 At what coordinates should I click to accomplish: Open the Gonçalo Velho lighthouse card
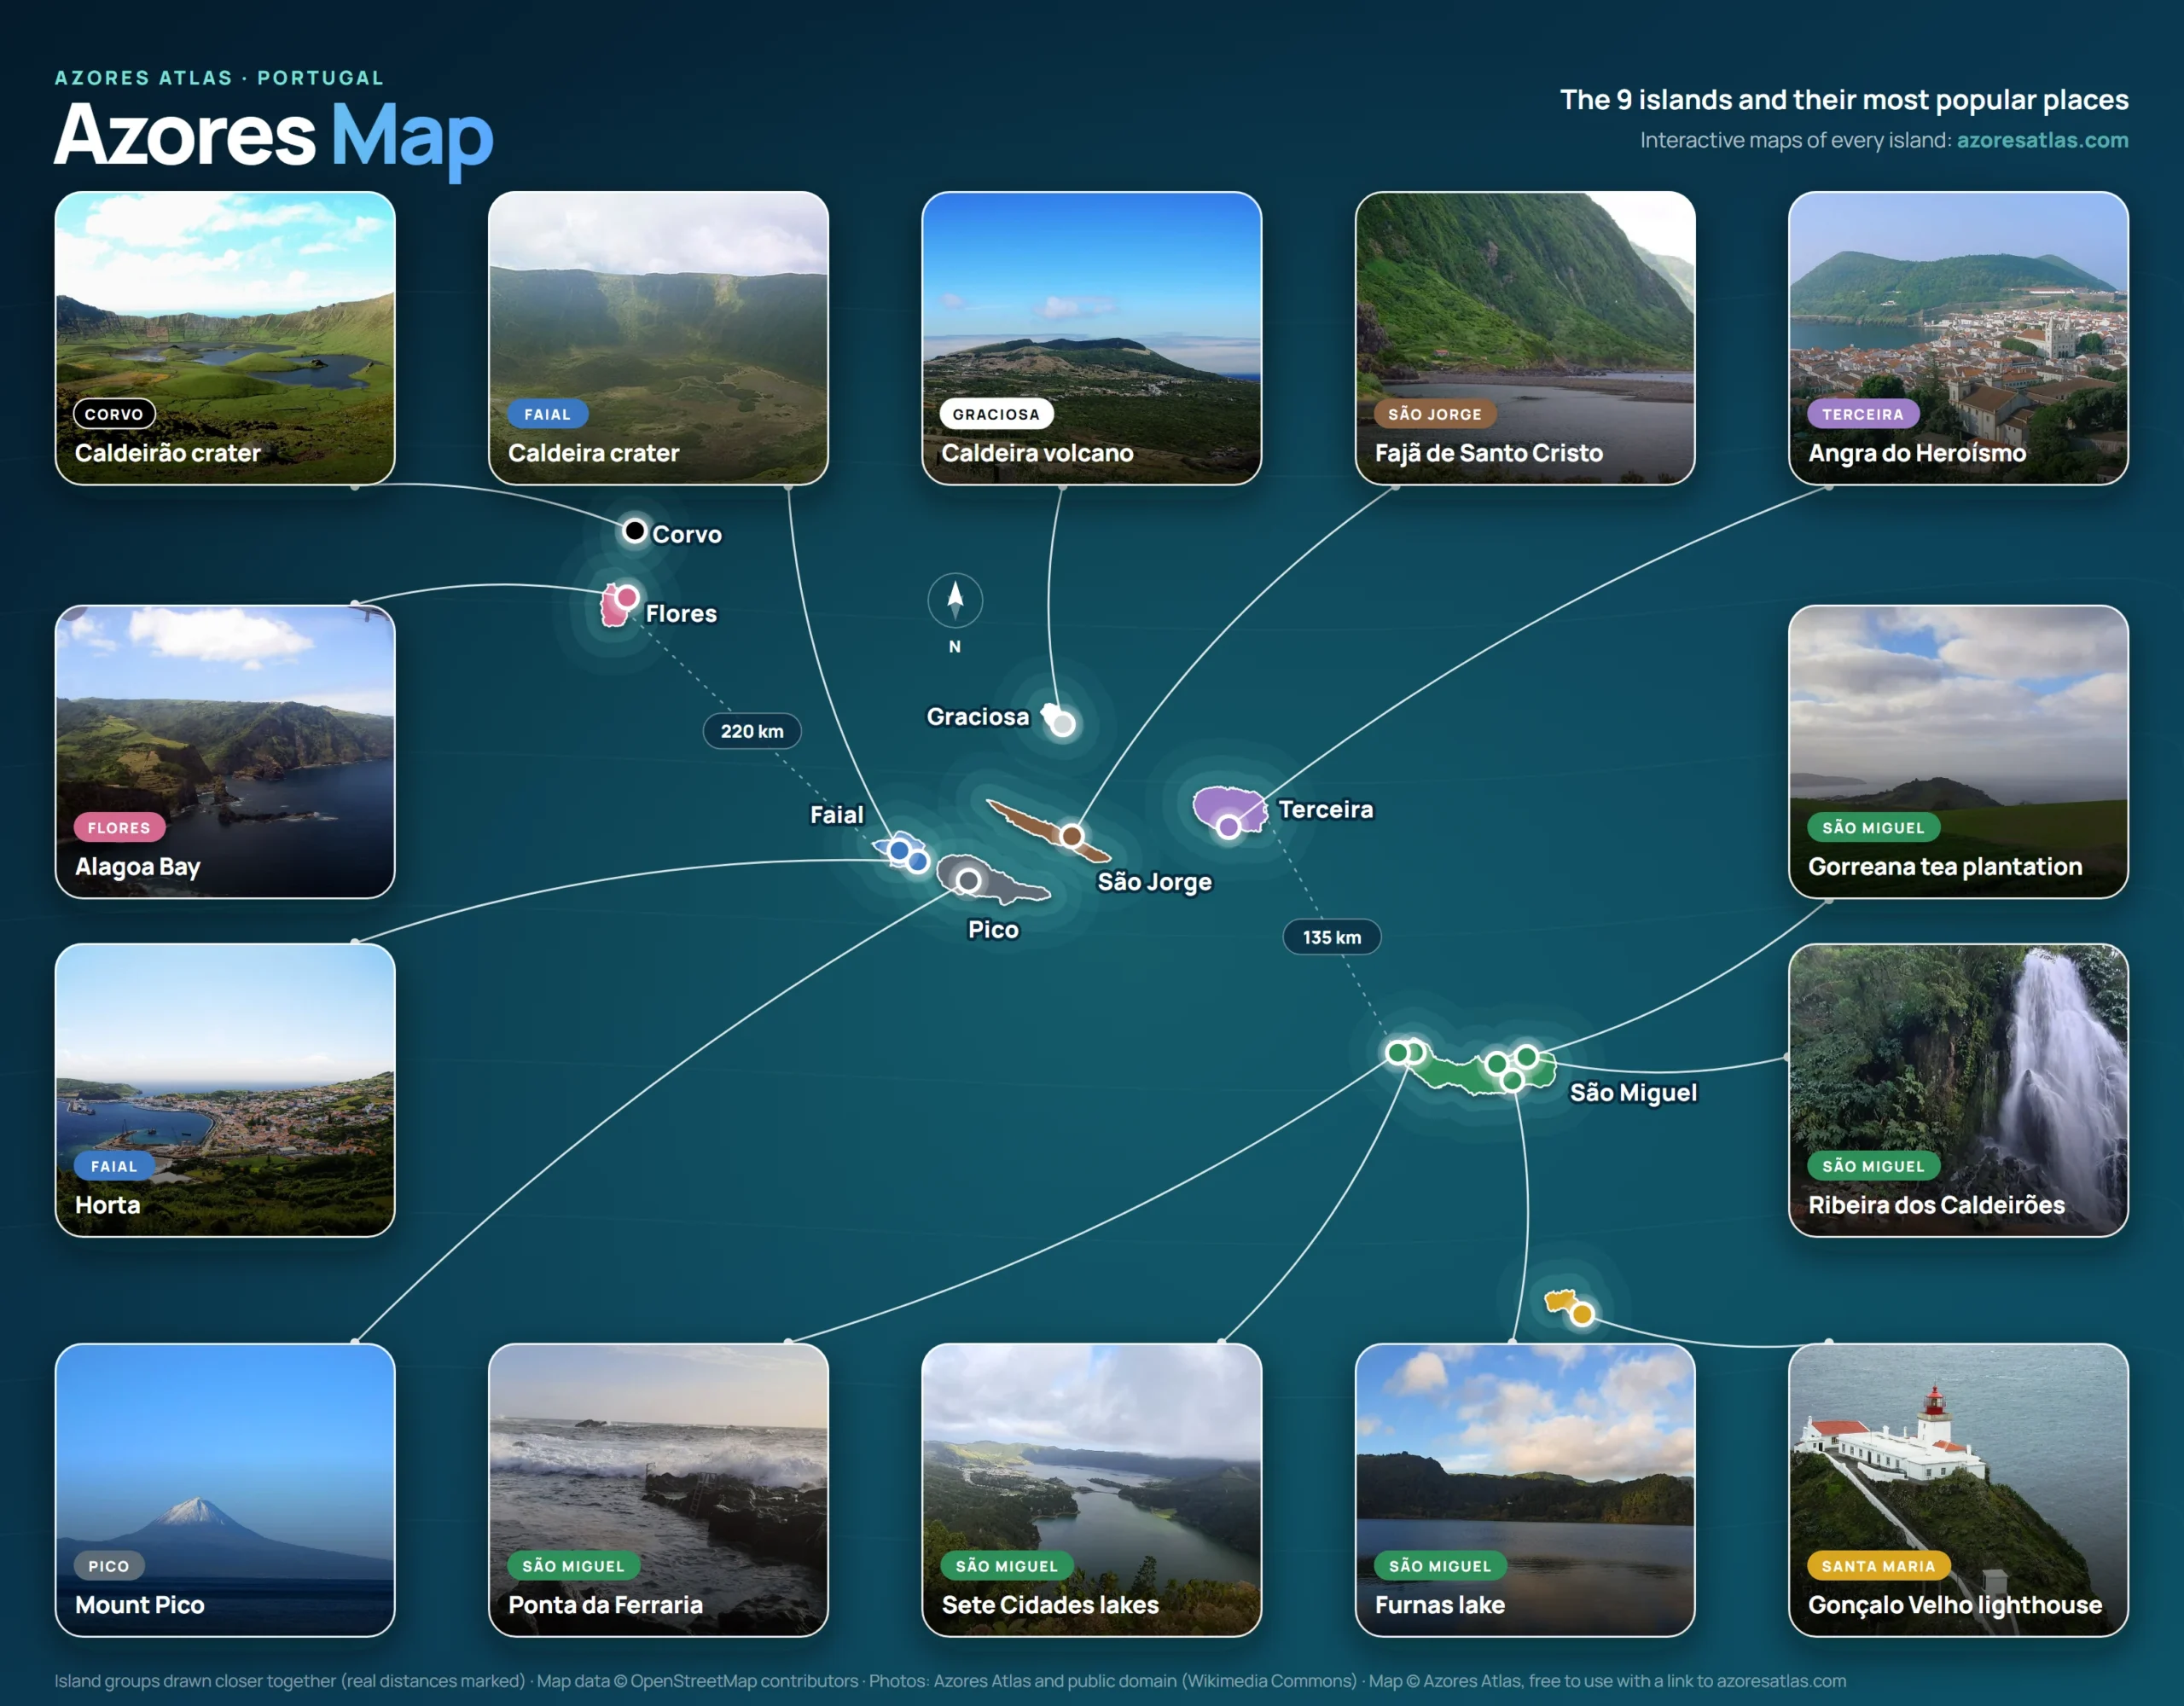pyautogui.click(x=1958, y=1490)
